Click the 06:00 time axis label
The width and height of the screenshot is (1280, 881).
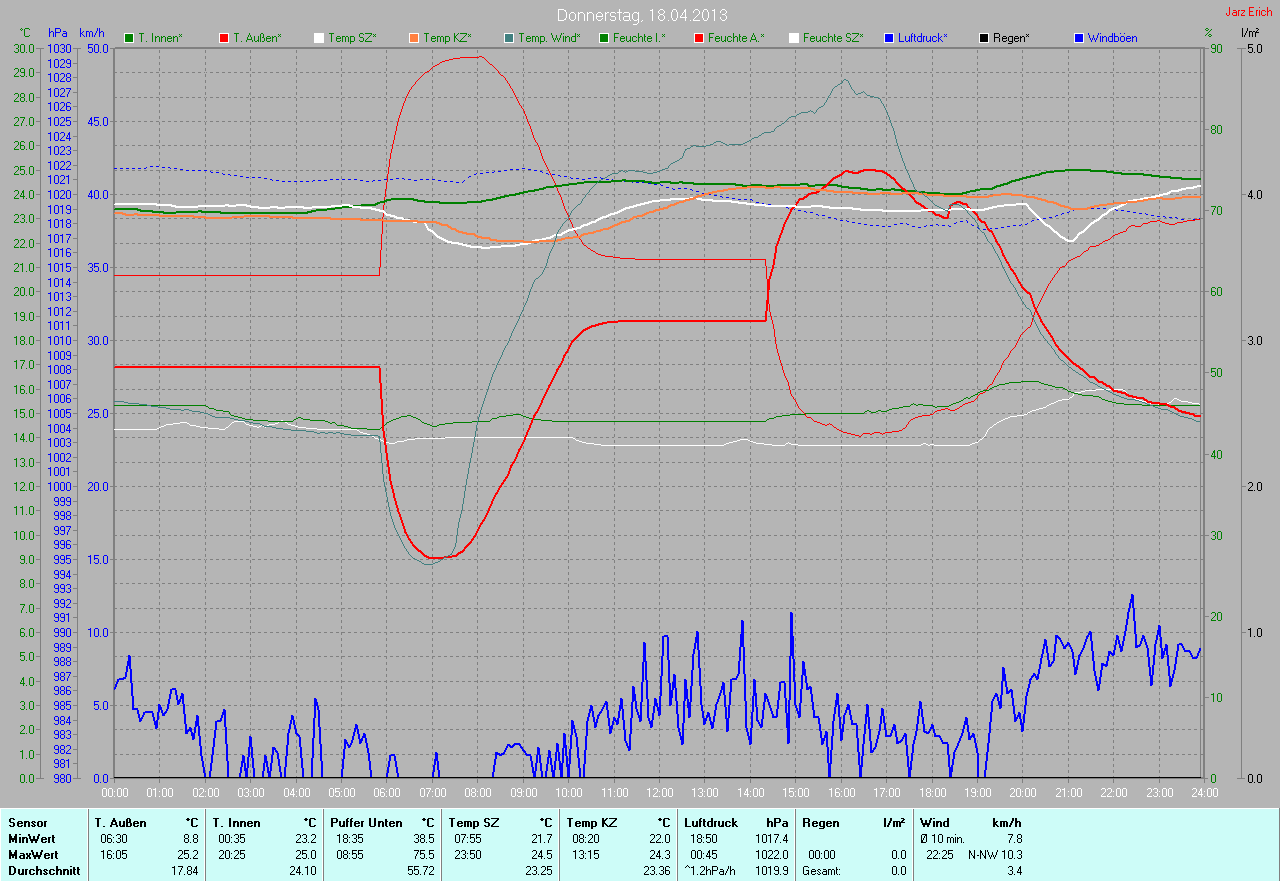click(x=387, y=792)
